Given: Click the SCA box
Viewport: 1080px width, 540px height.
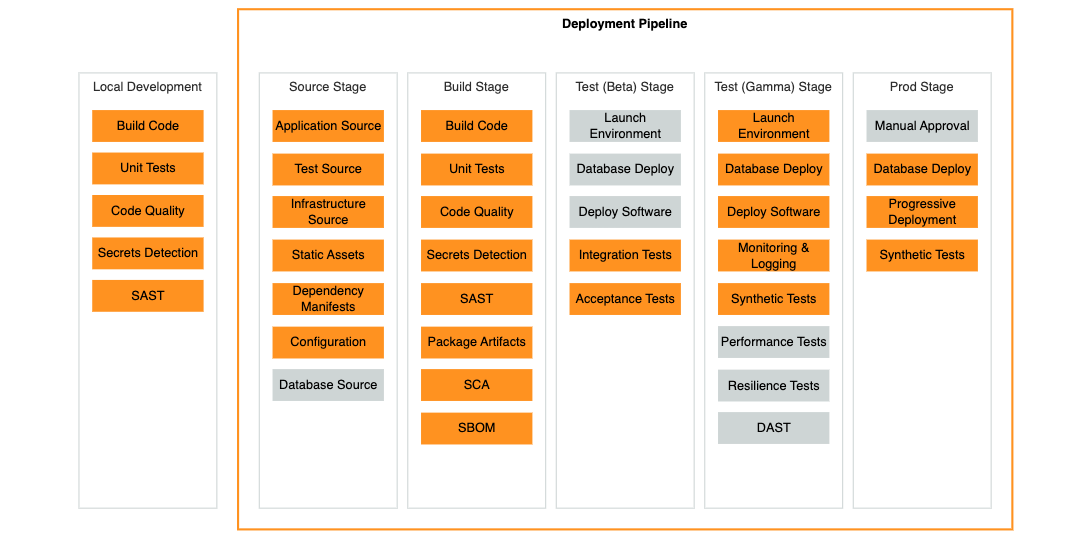Looking at the screenshot, I should [x=477, y=385].
